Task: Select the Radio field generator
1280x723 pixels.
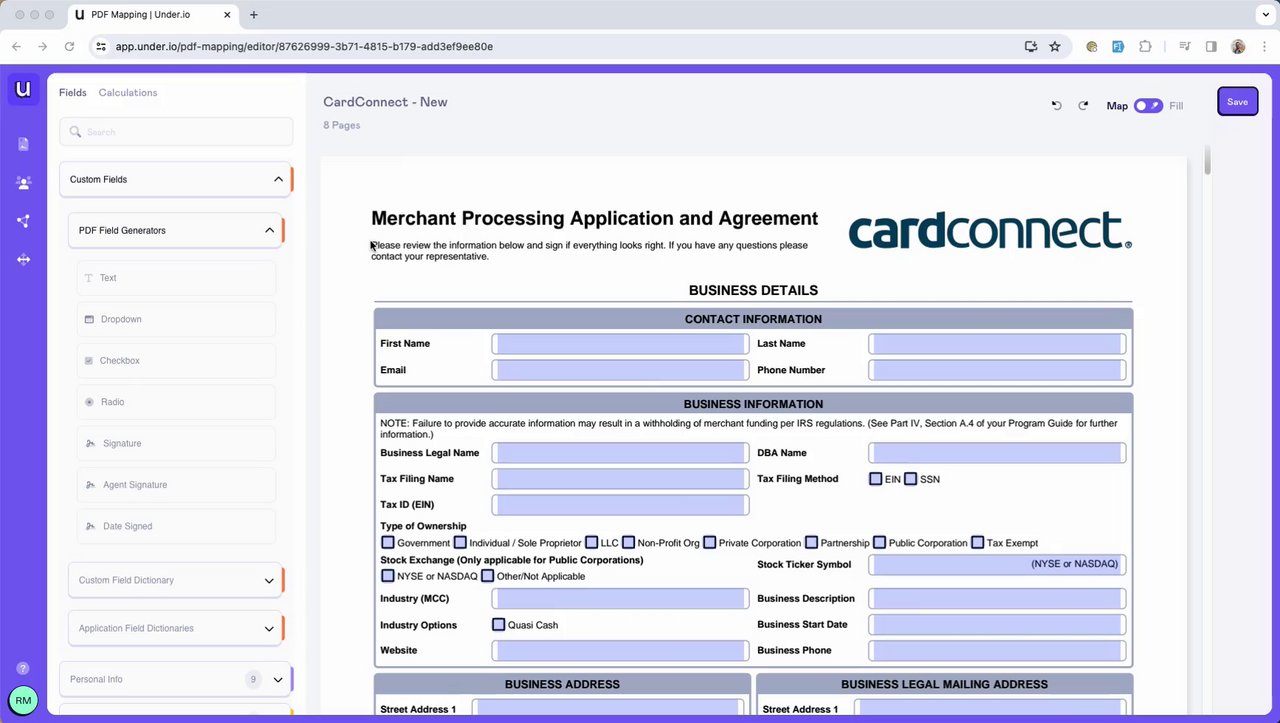Action: pos(176,402)
